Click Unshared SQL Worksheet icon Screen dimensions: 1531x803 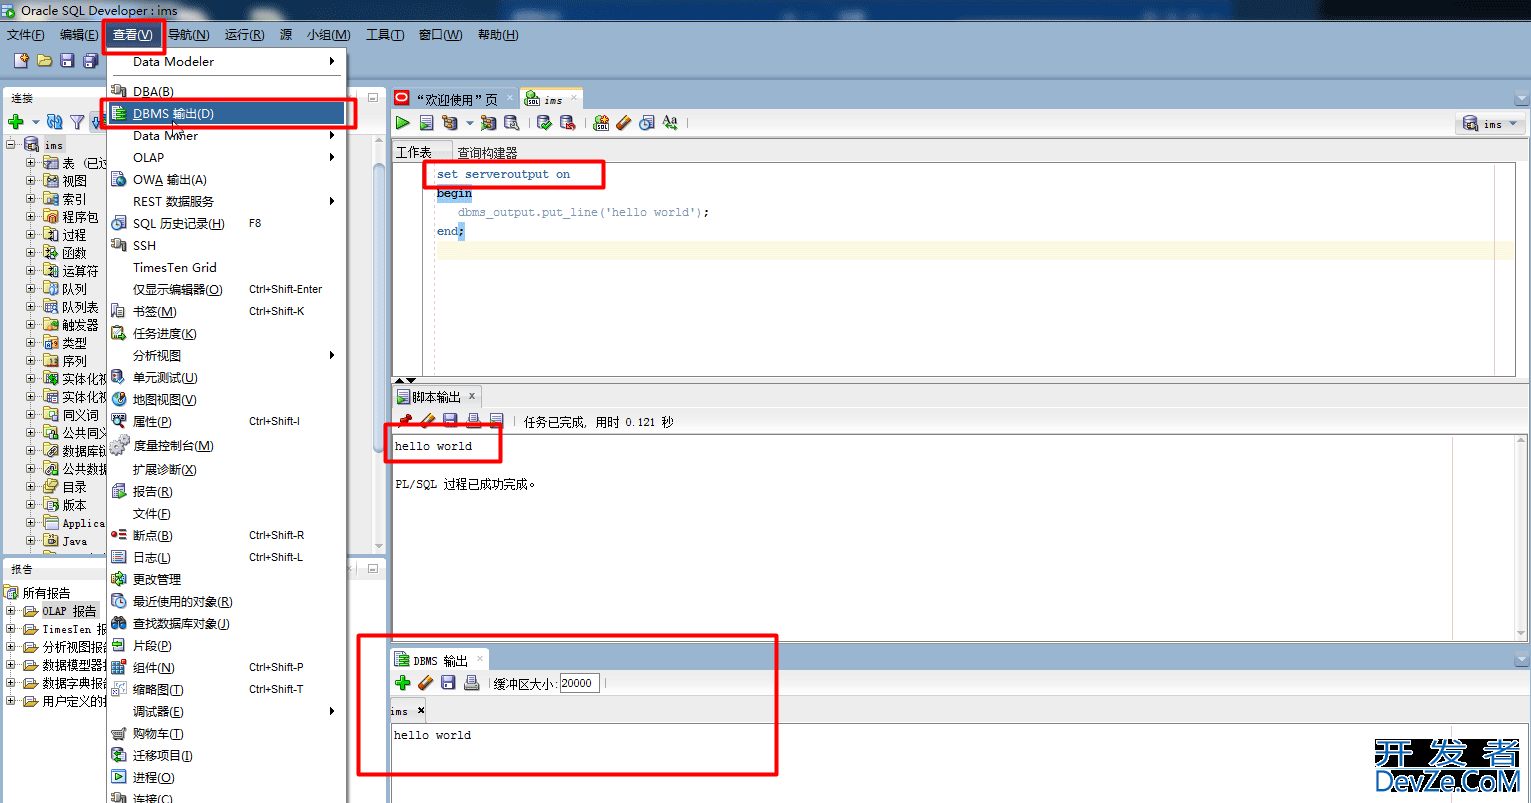click(601, 122)
